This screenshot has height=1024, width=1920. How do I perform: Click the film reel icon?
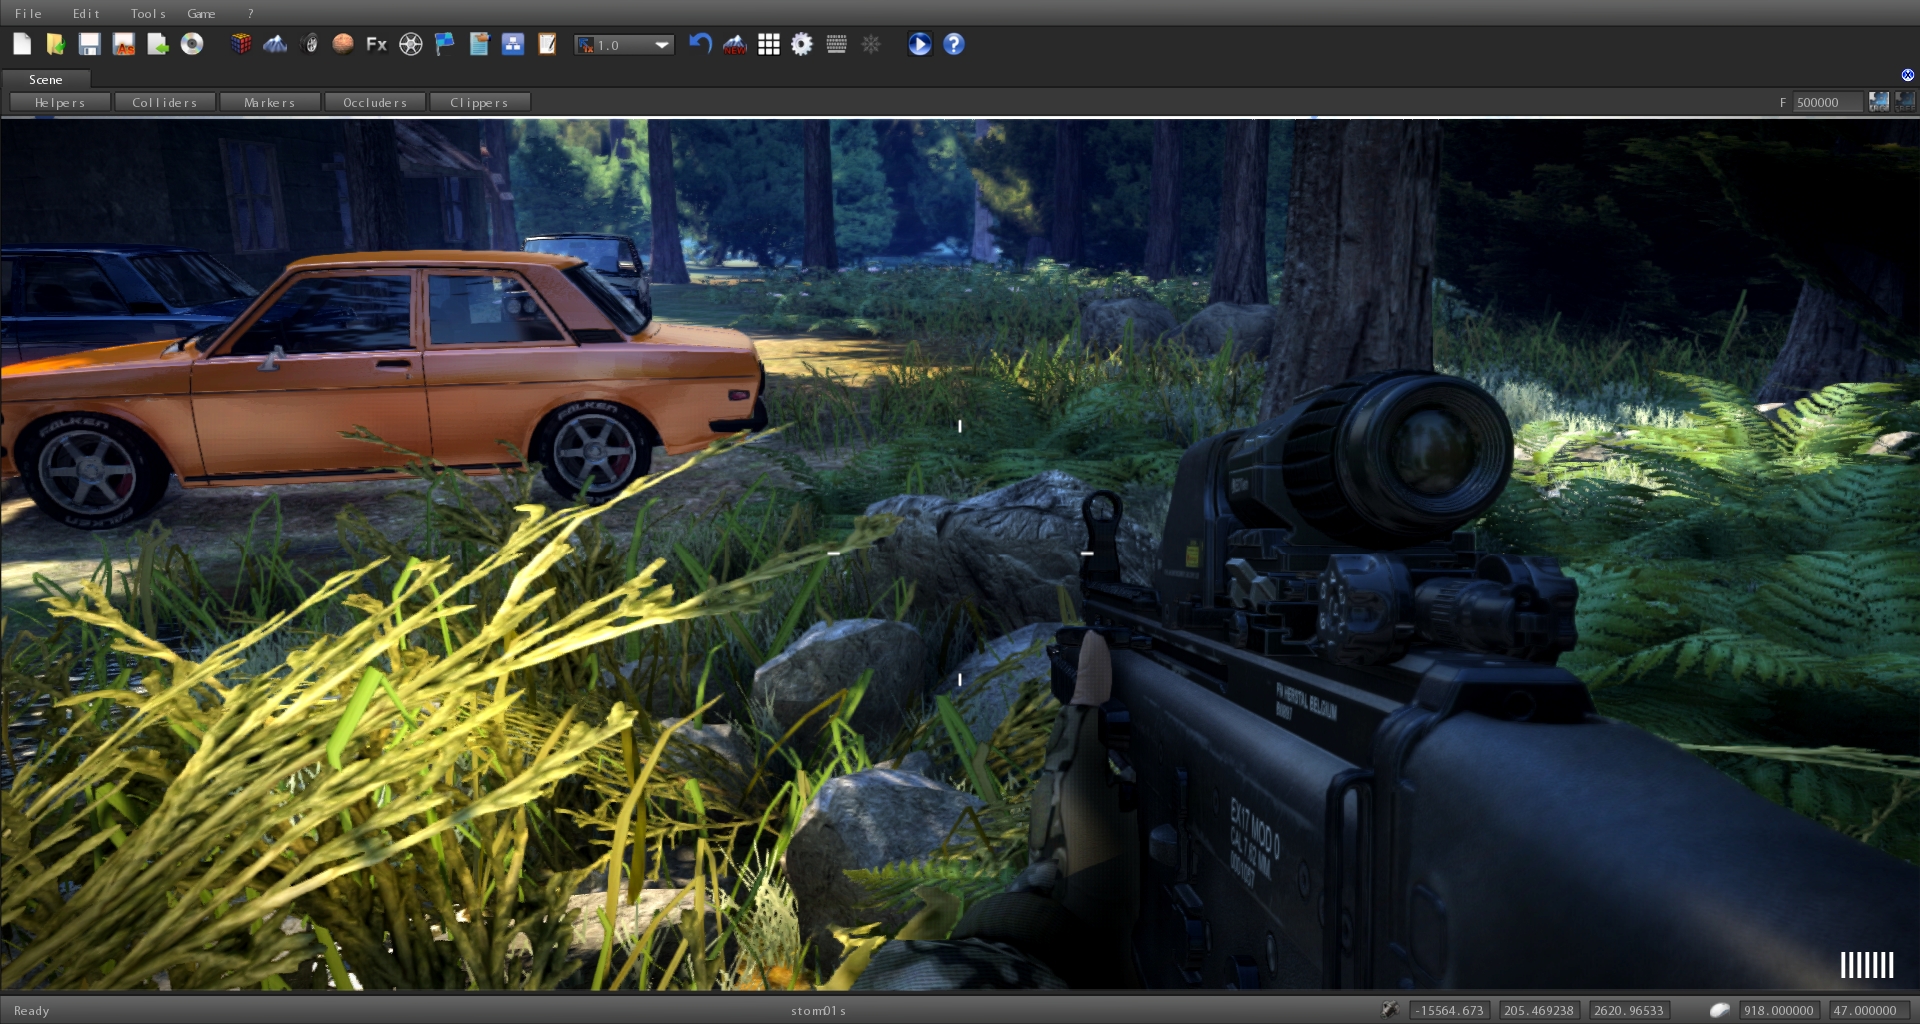[x=411, y=44]
